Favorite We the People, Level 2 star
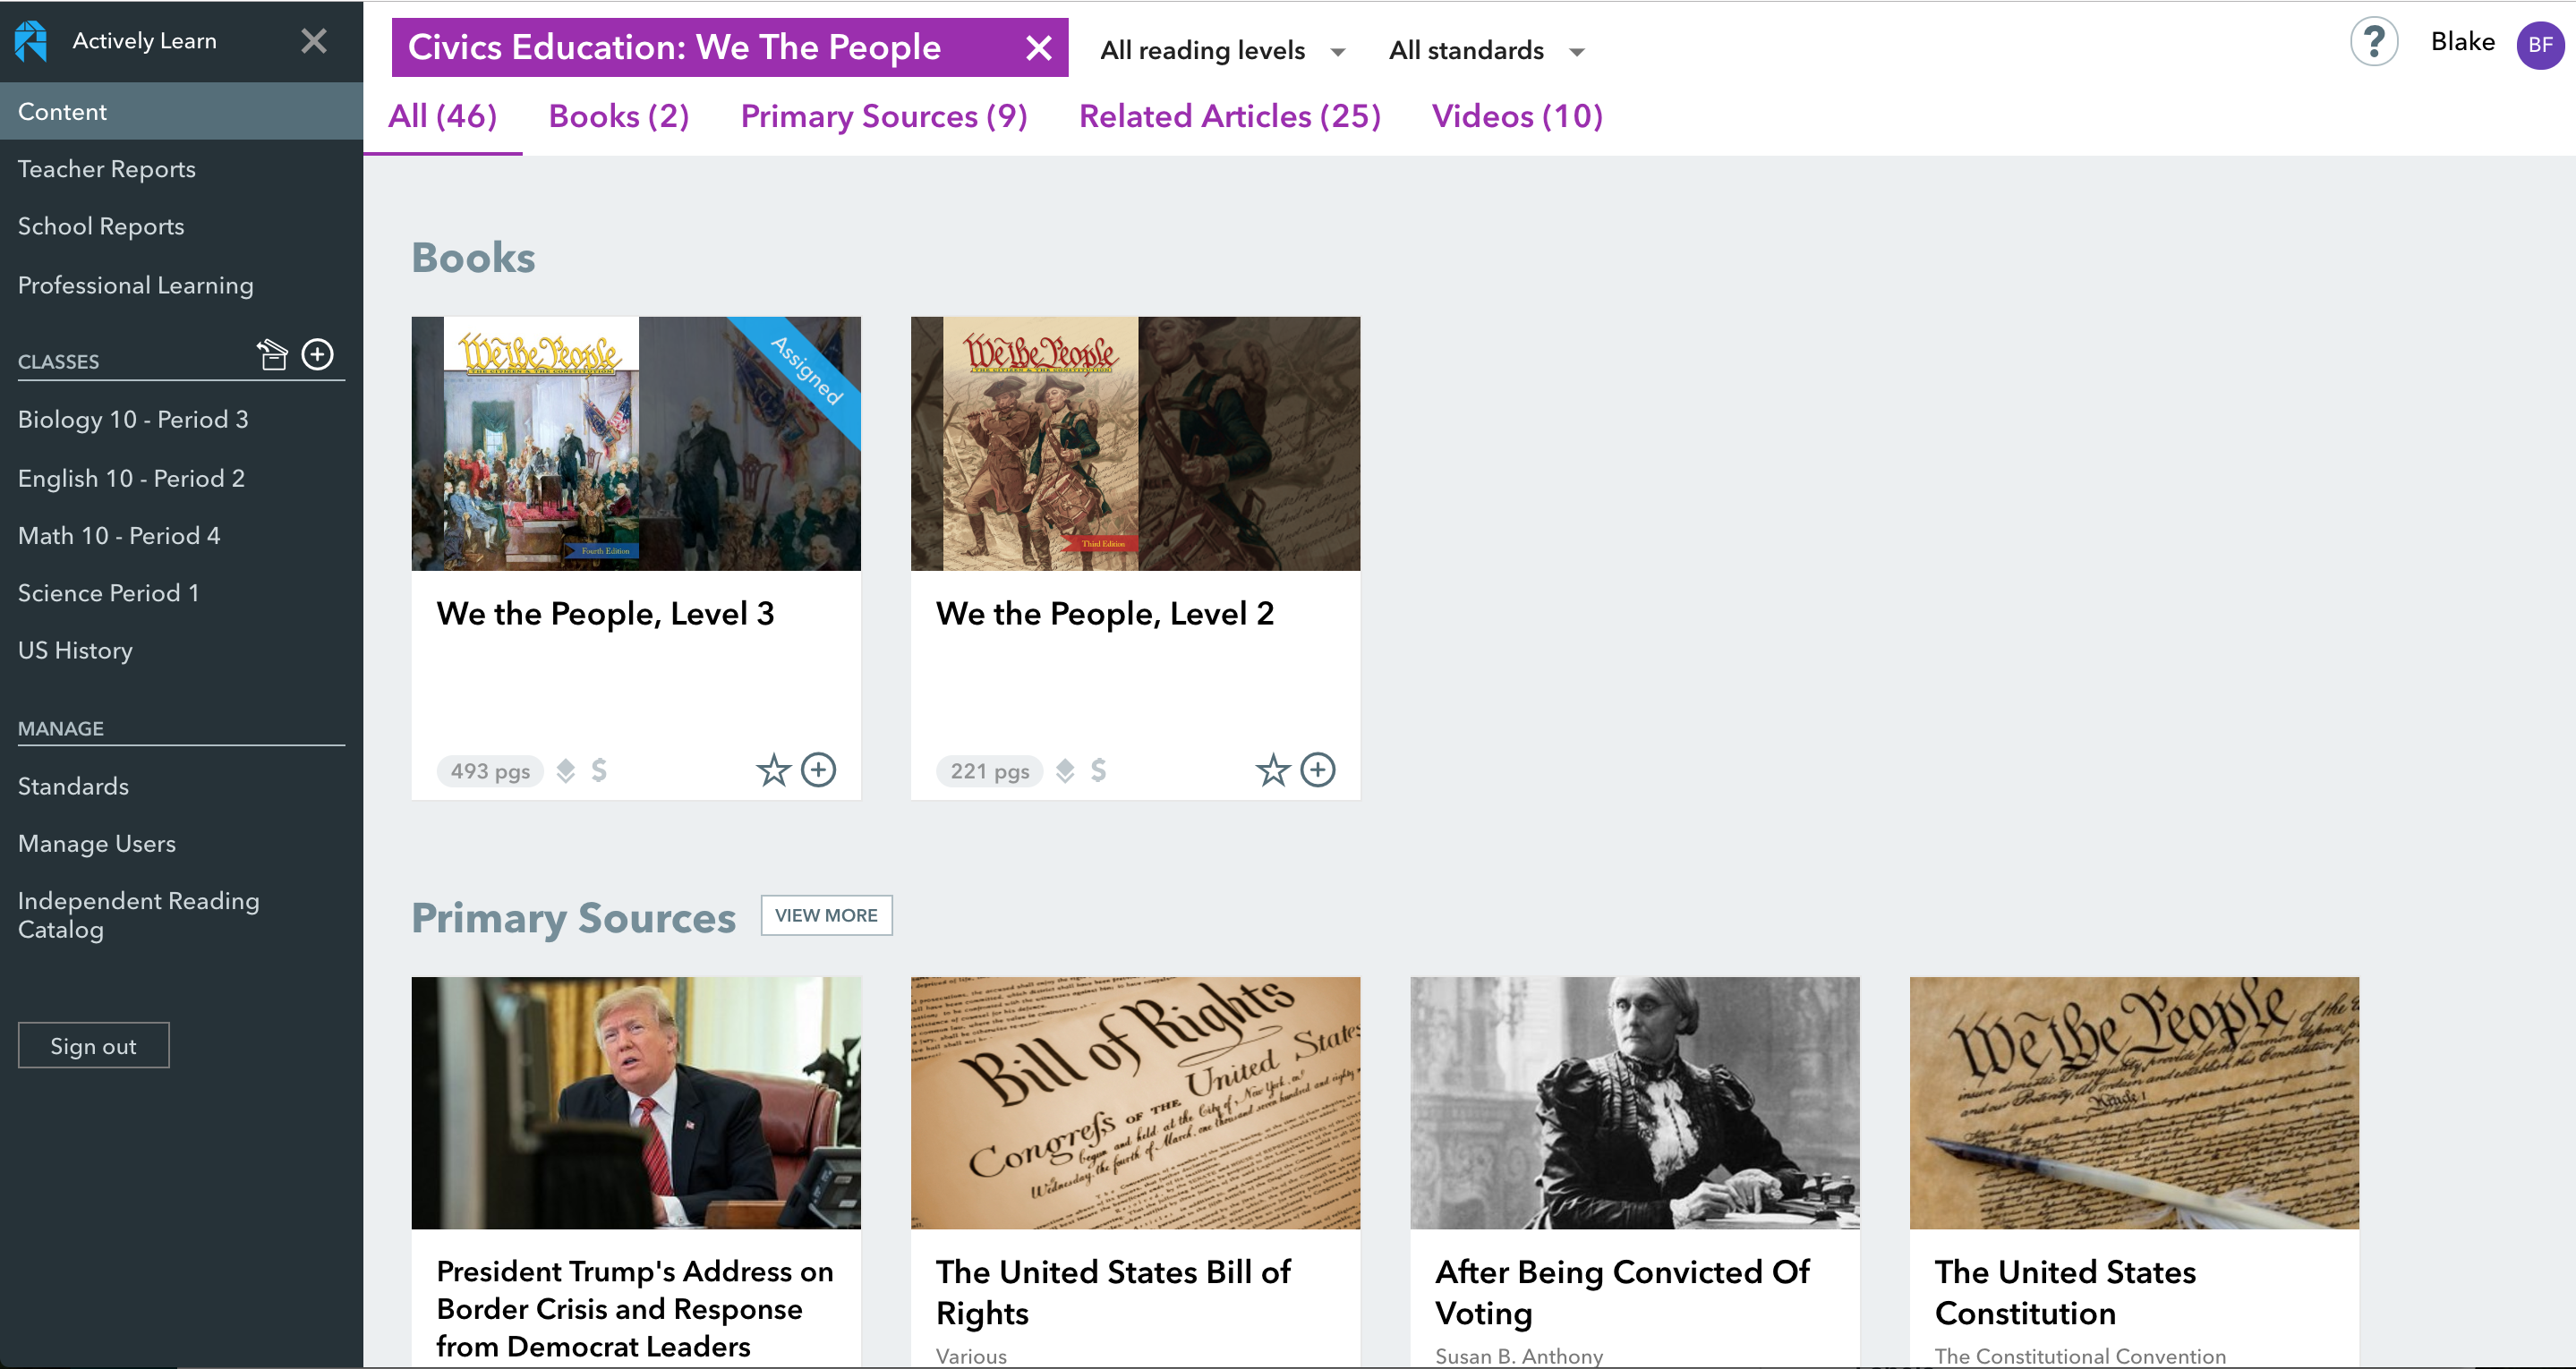2576x1369 pixels. point(1272,770)
